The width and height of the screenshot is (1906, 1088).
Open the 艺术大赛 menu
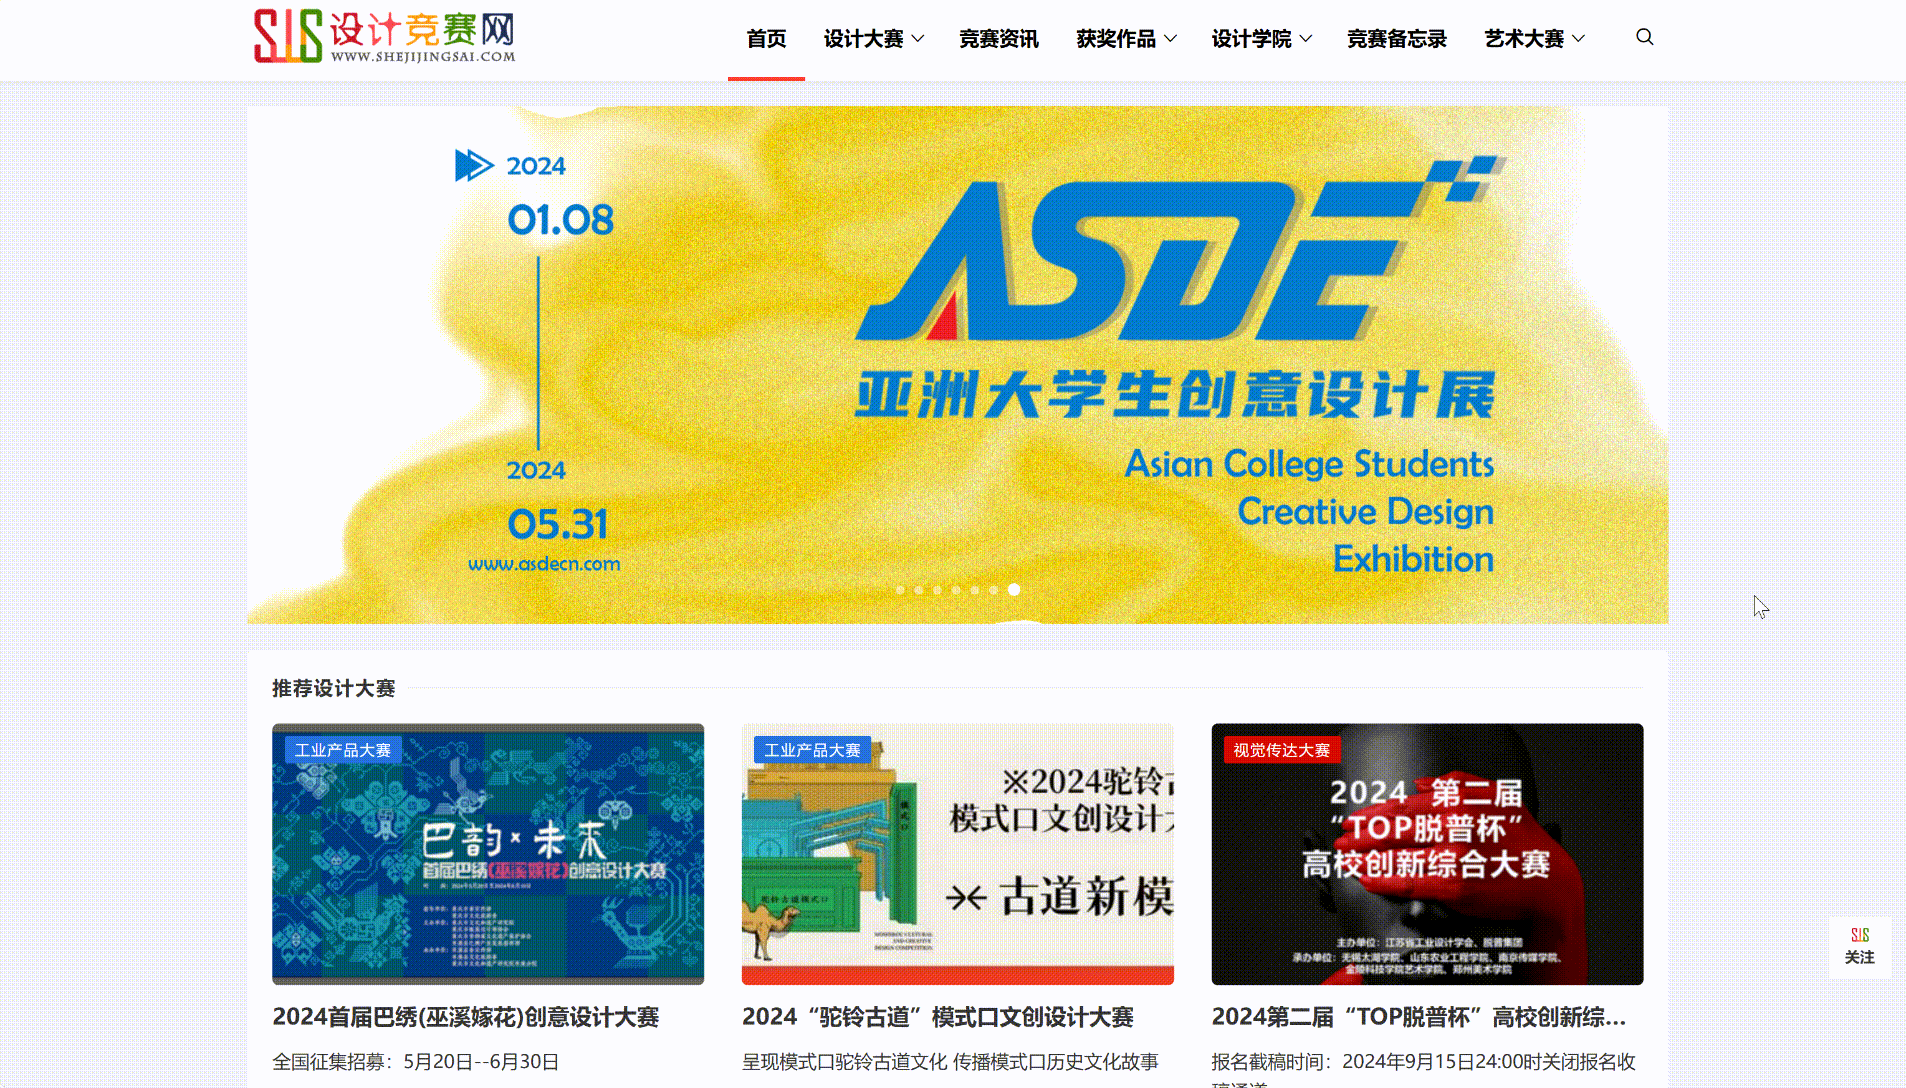[x=1523, y=39]
